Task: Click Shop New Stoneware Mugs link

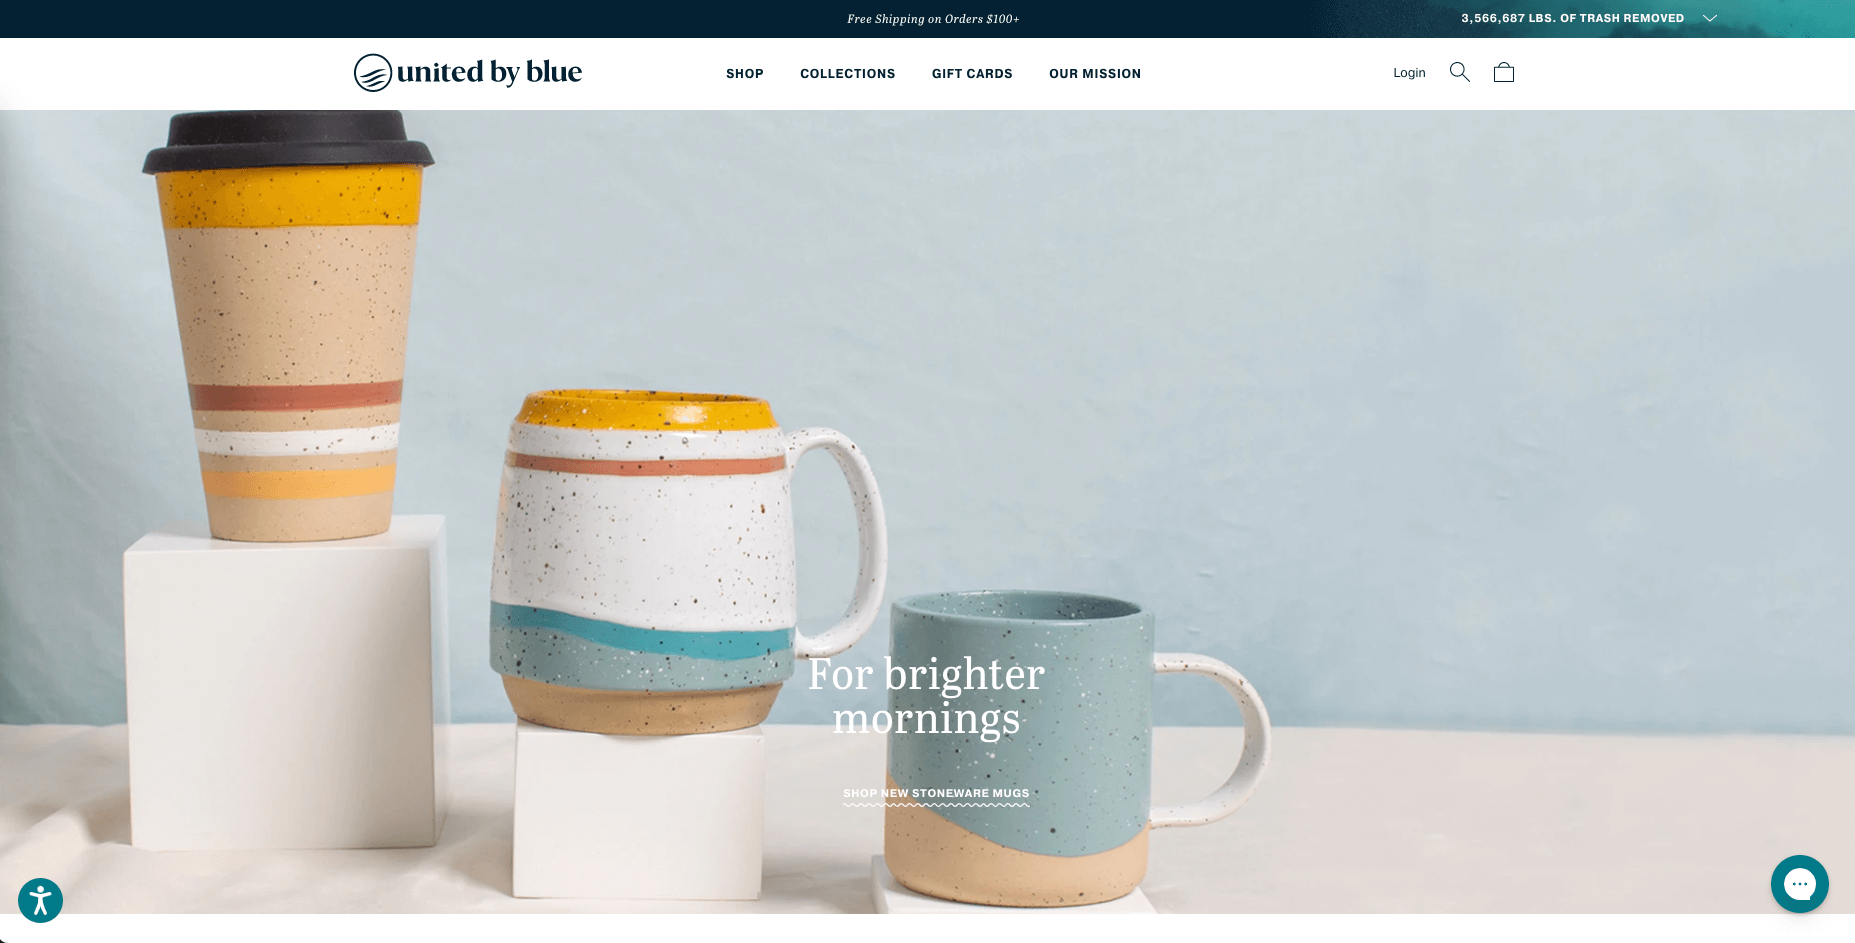Action: (x=936, y=794)
